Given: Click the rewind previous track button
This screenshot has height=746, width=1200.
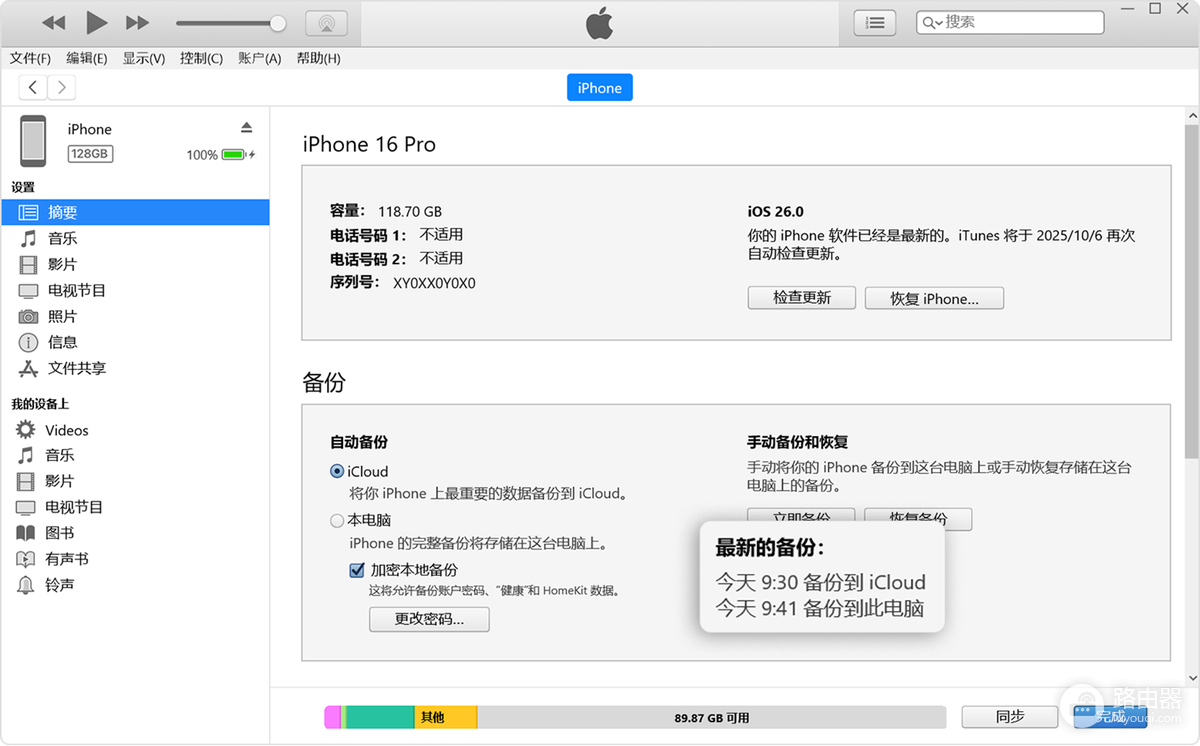Looking at the screenshot, I should [x=54, y=22].
